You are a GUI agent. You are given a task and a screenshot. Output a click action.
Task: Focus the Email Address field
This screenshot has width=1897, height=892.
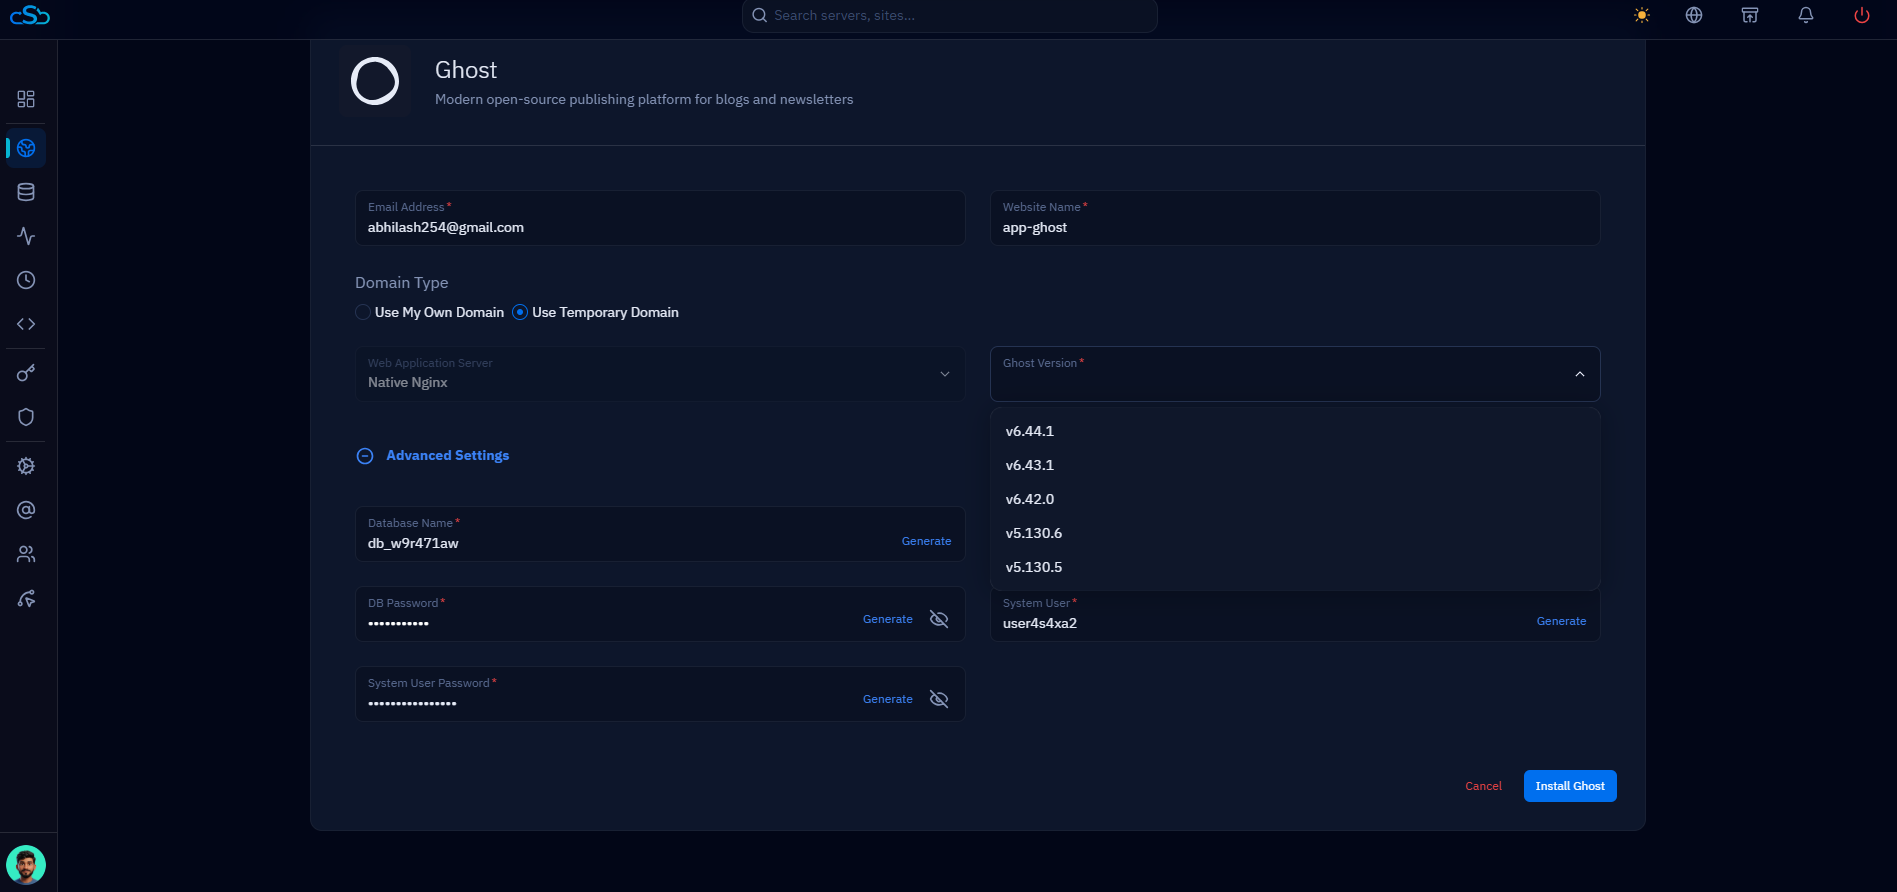tap(660, 218)
